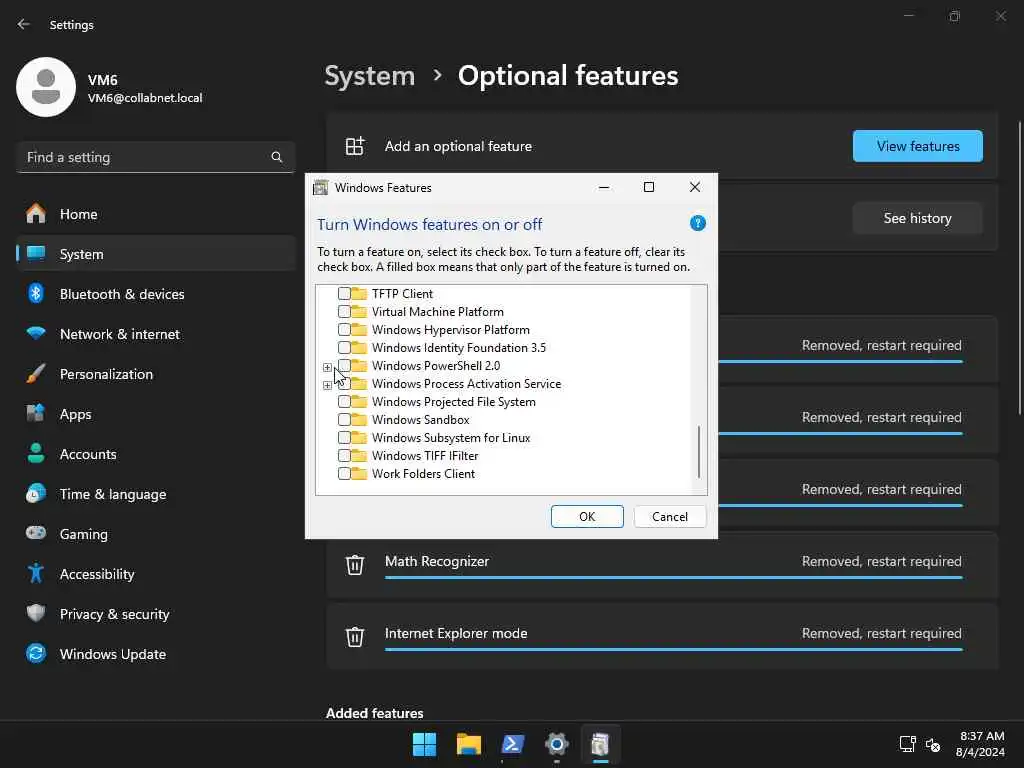This screenshot has width=1024, height=768.
Task: Click trash icon beside Internet Explorer mode
Action: click(x=355, y=635)
